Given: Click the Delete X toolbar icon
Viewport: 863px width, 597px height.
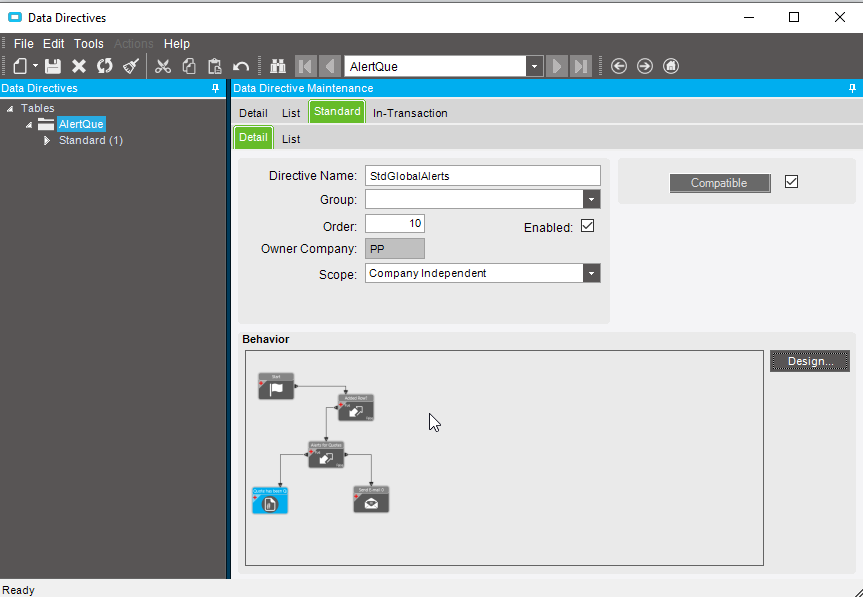Looking at the screenshot, I should point(79,67).
